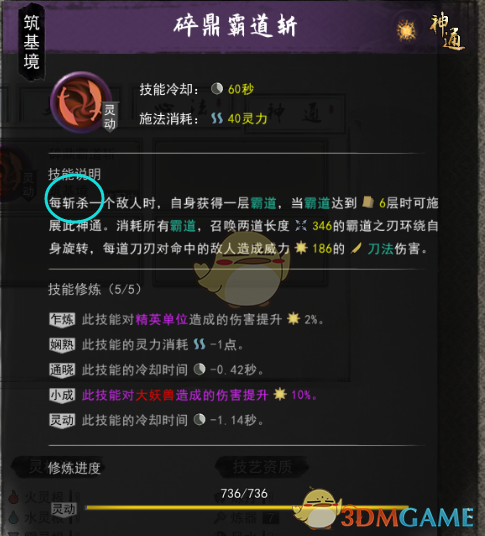Select the 乍炼 training stage badge
Viewport: 485px width, 536px height.
point(62,320)
